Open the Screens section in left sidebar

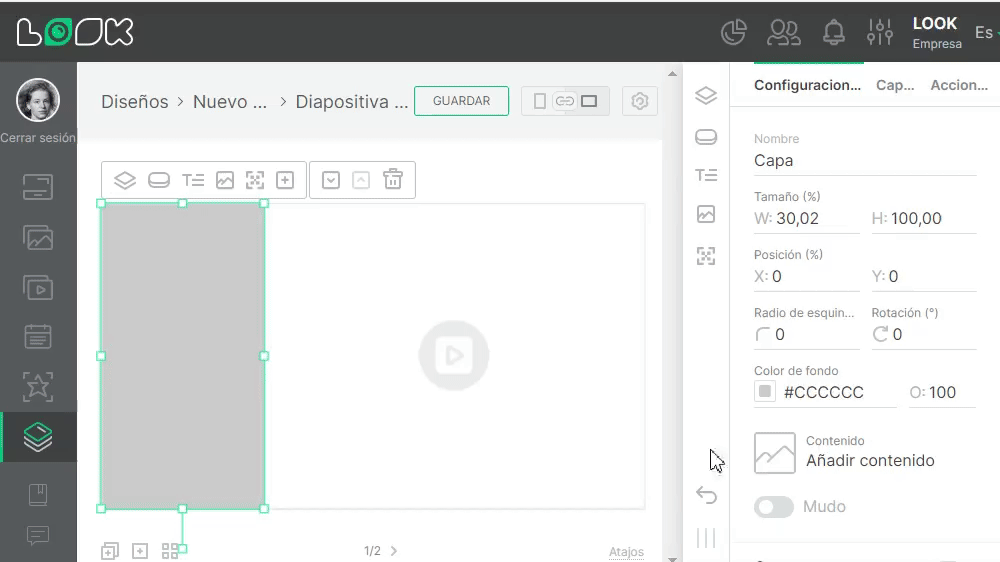click(x=38, y=187)
